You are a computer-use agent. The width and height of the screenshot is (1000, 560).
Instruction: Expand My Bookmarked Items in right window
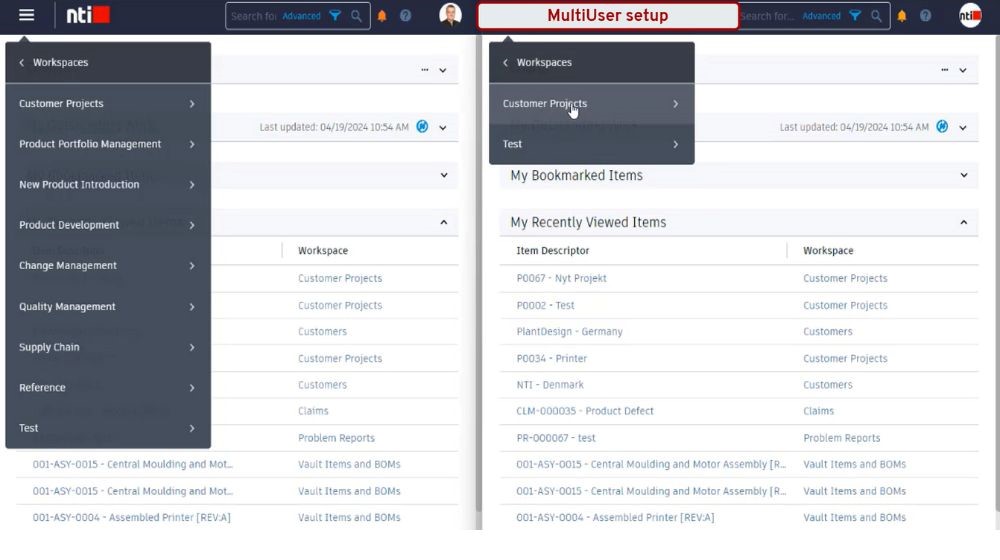pos(964,175)
